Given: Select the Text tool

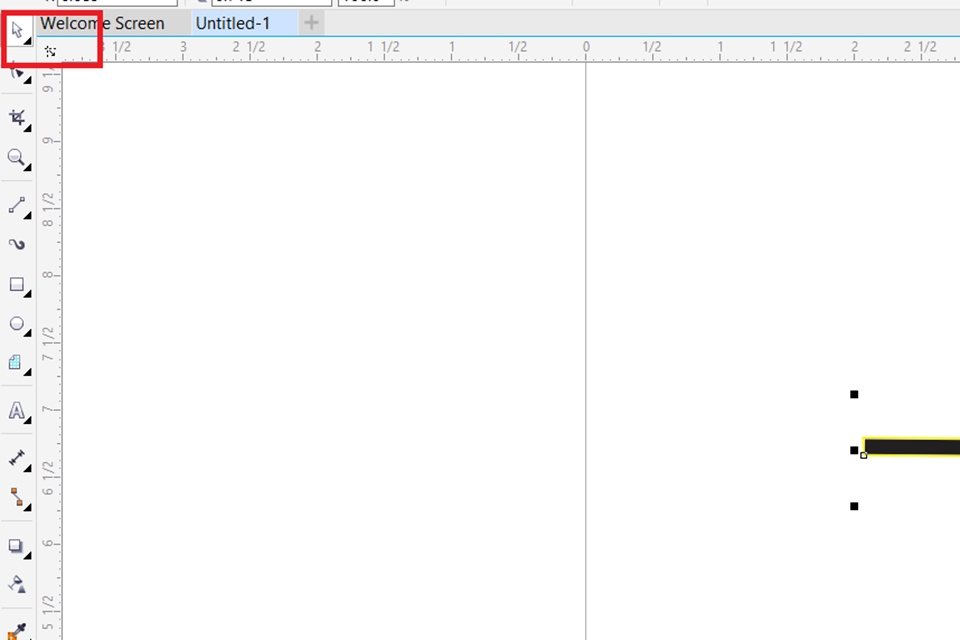Looking at the screenshot, I should coord(17,411).
